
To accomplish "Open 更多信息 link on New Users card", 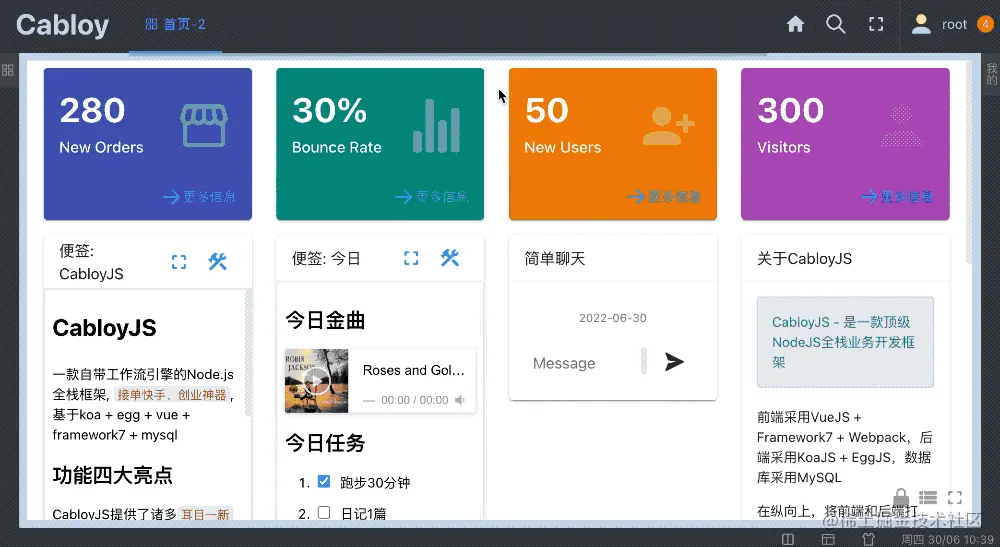I will click(663, 196).
